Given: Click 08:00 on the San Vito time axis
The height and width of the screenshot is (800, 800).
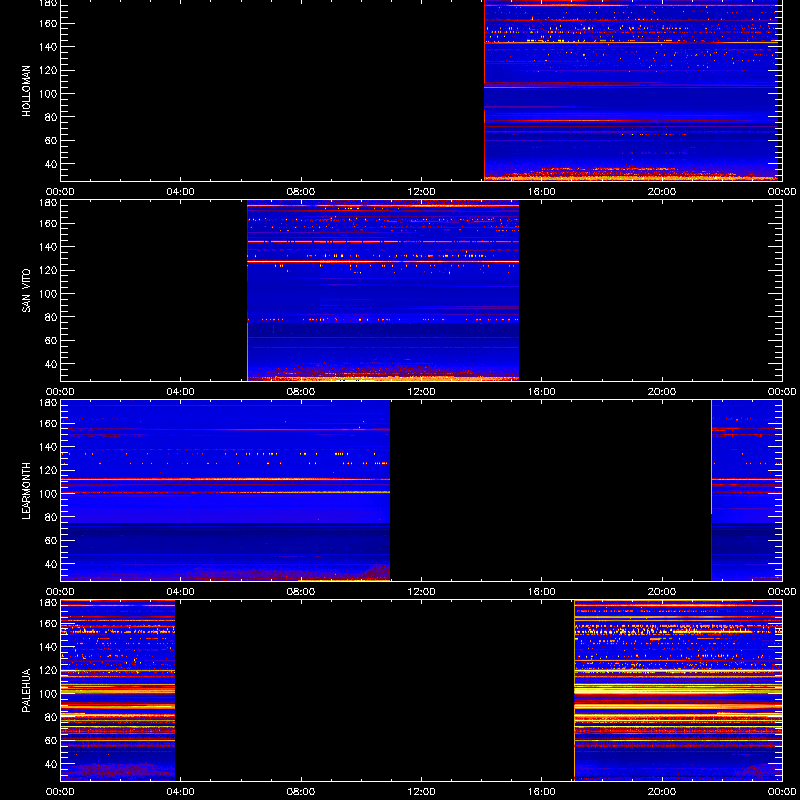Looking at the screenshot, I should pos(301,392).
